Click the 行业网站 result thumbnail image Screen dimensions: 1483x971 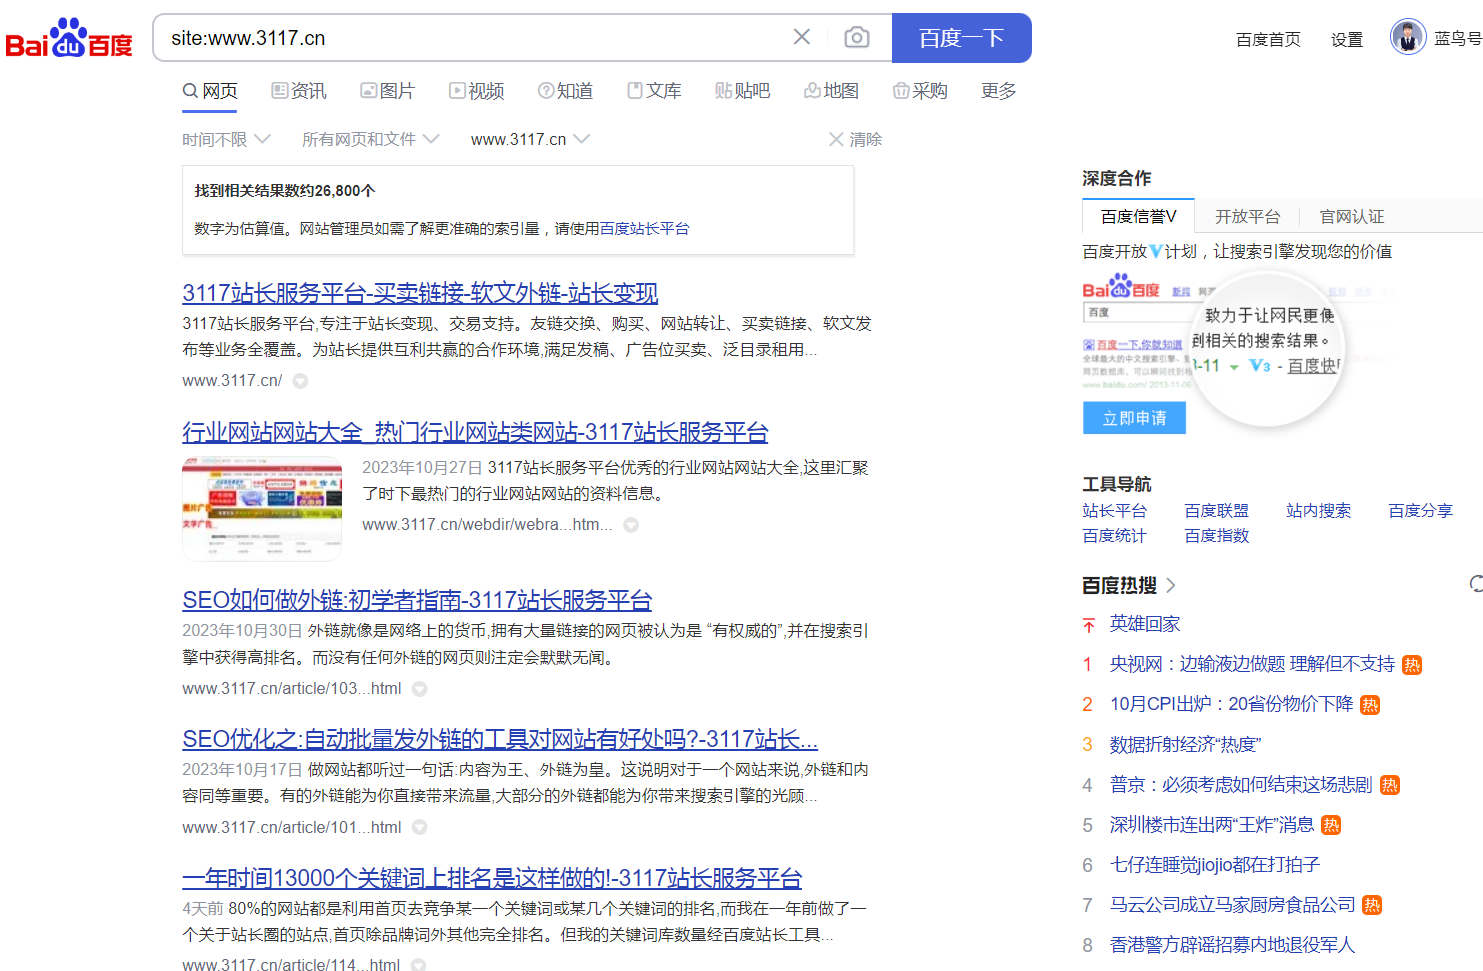(262, 508)
